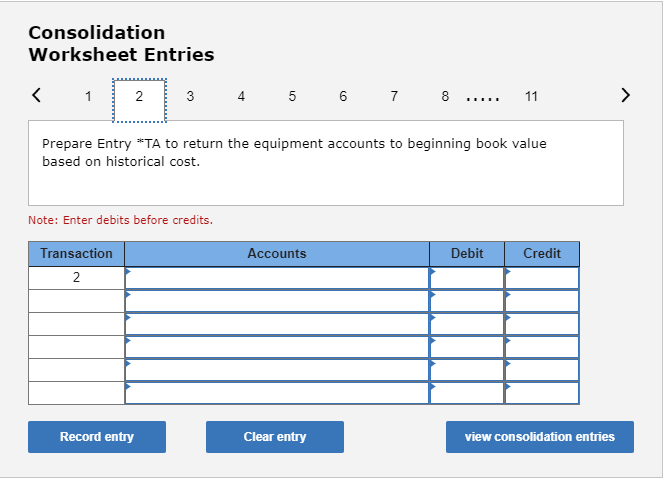Select entry tab 2

[x=139, y=101]
